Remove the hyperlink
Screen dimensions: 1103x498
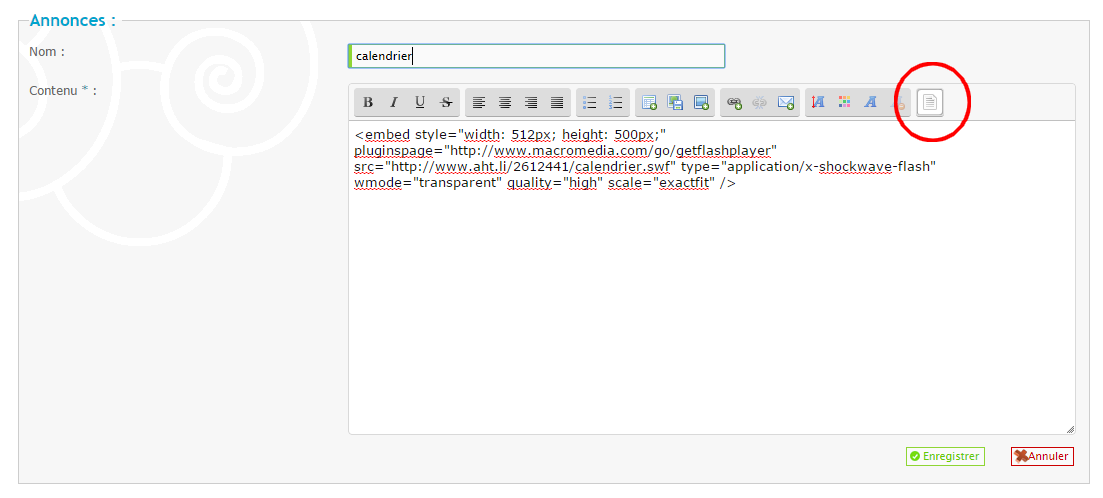click(760, 103)
